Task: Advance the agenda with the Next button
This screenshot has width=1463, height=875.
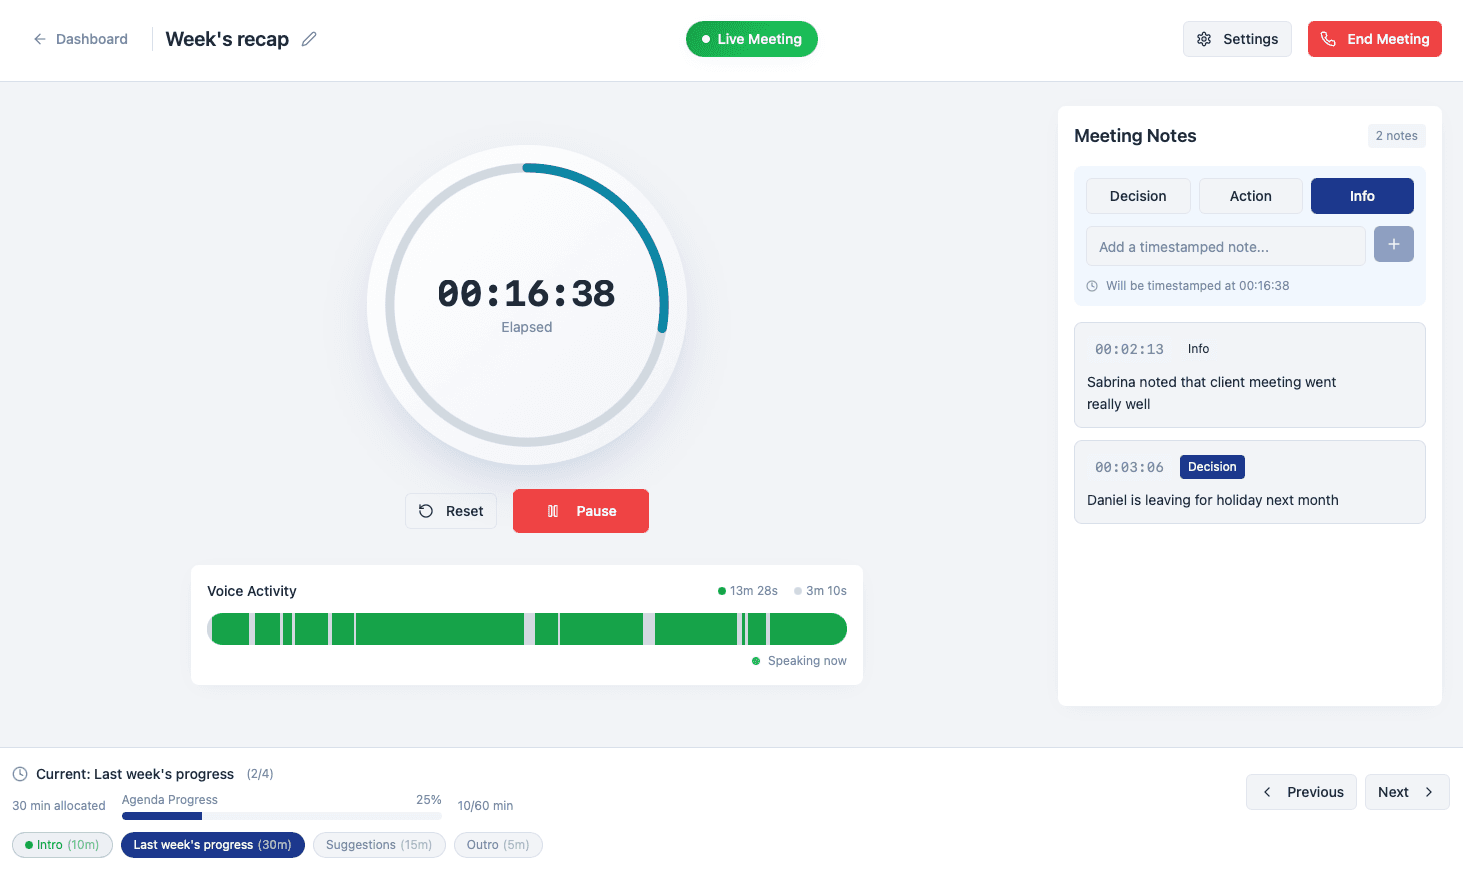Action: pyautogui.click(x=1406, y=791)
